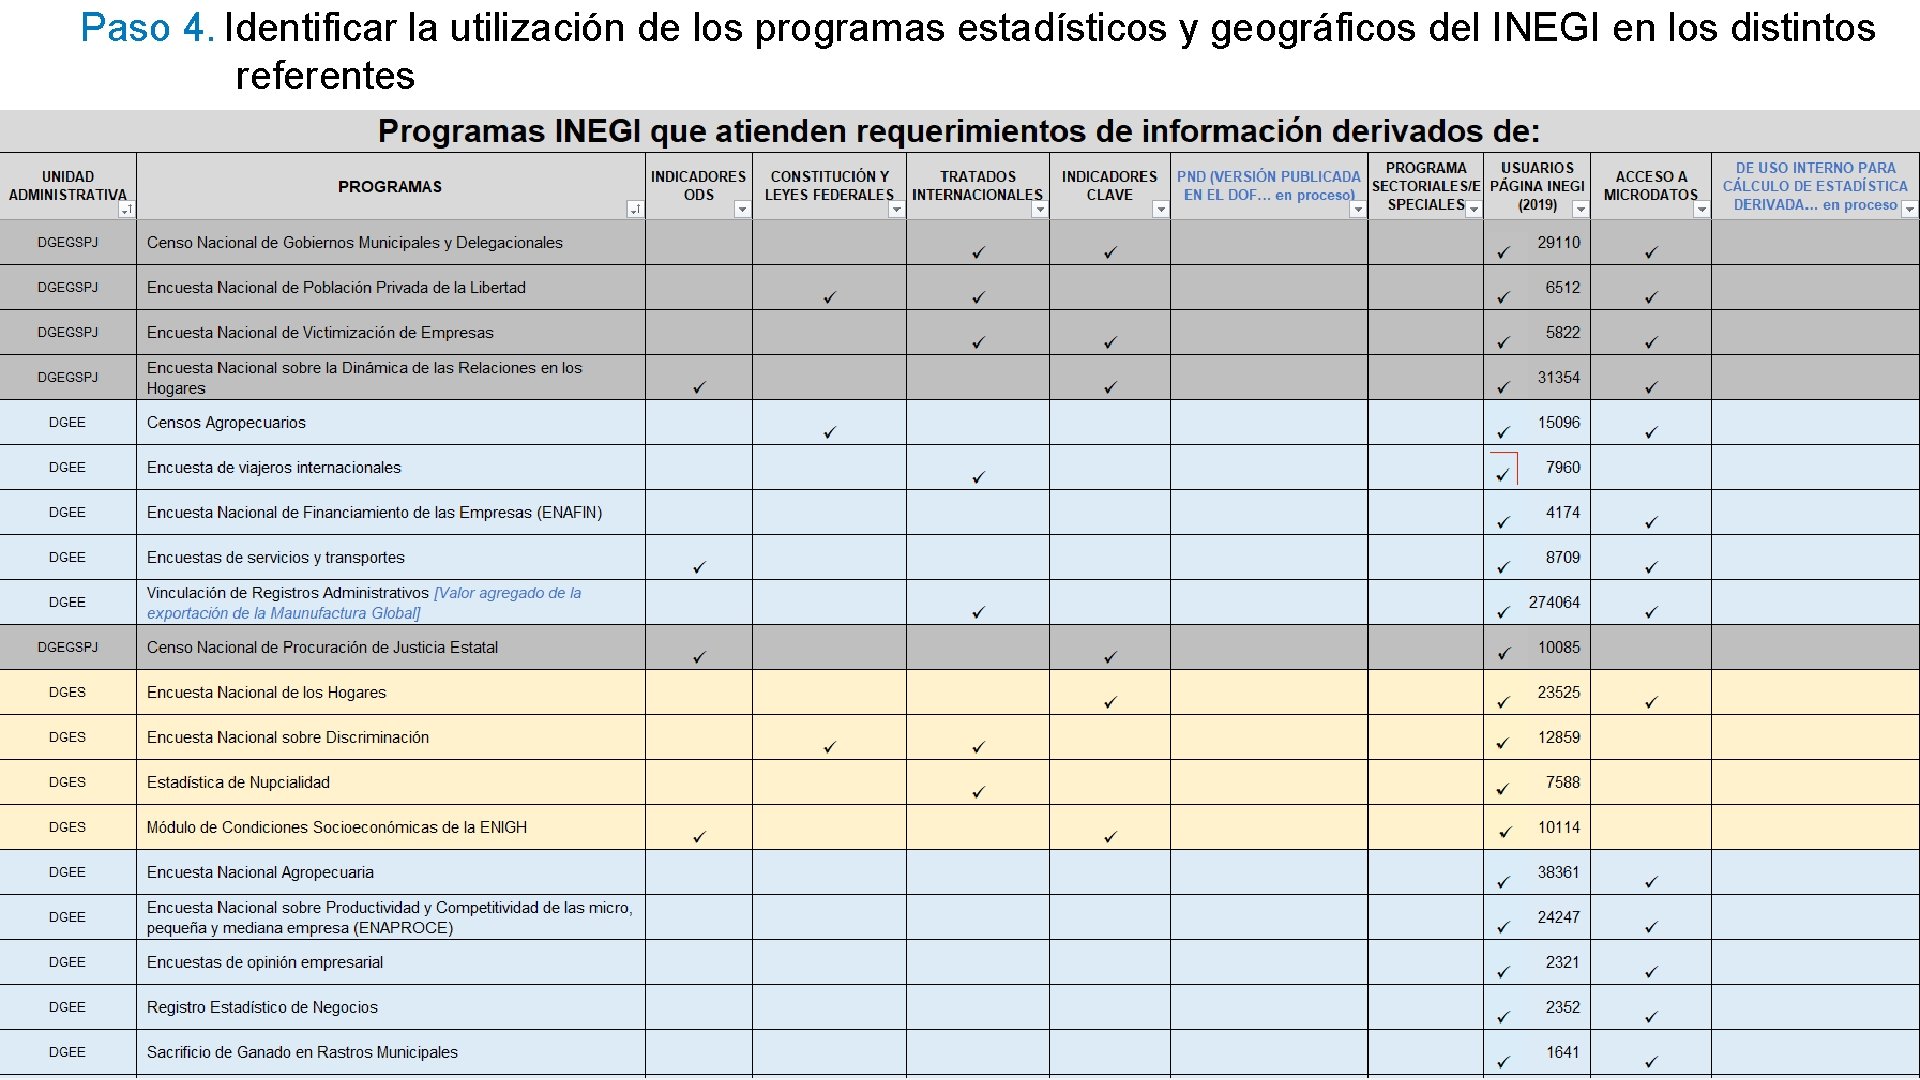Click Constitución checkmark in Censos Agropecuarios row
The width and height of the screenshot is (1920, 1080).
[x=829, y=432]
